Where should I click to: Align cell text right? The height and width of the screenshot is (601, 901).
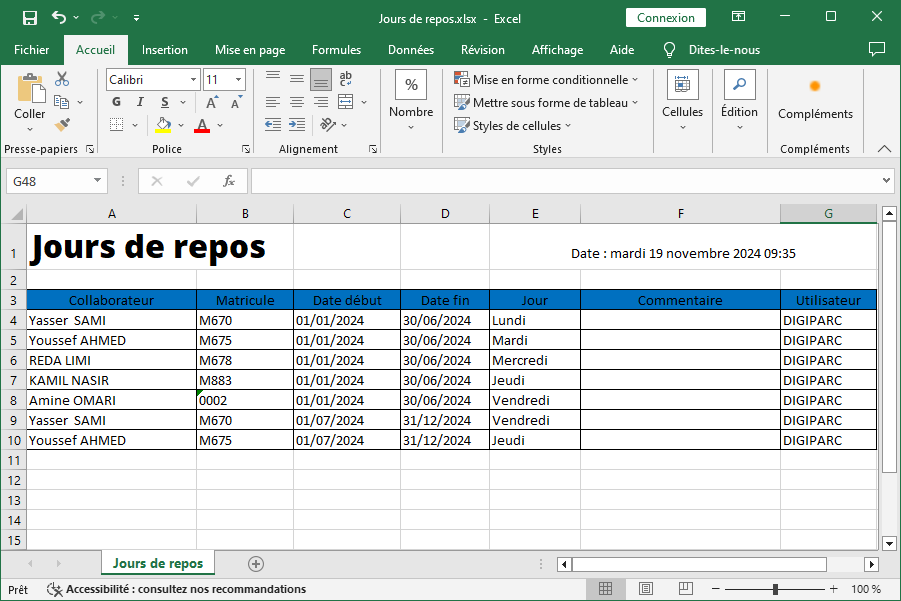pos(321,102)
